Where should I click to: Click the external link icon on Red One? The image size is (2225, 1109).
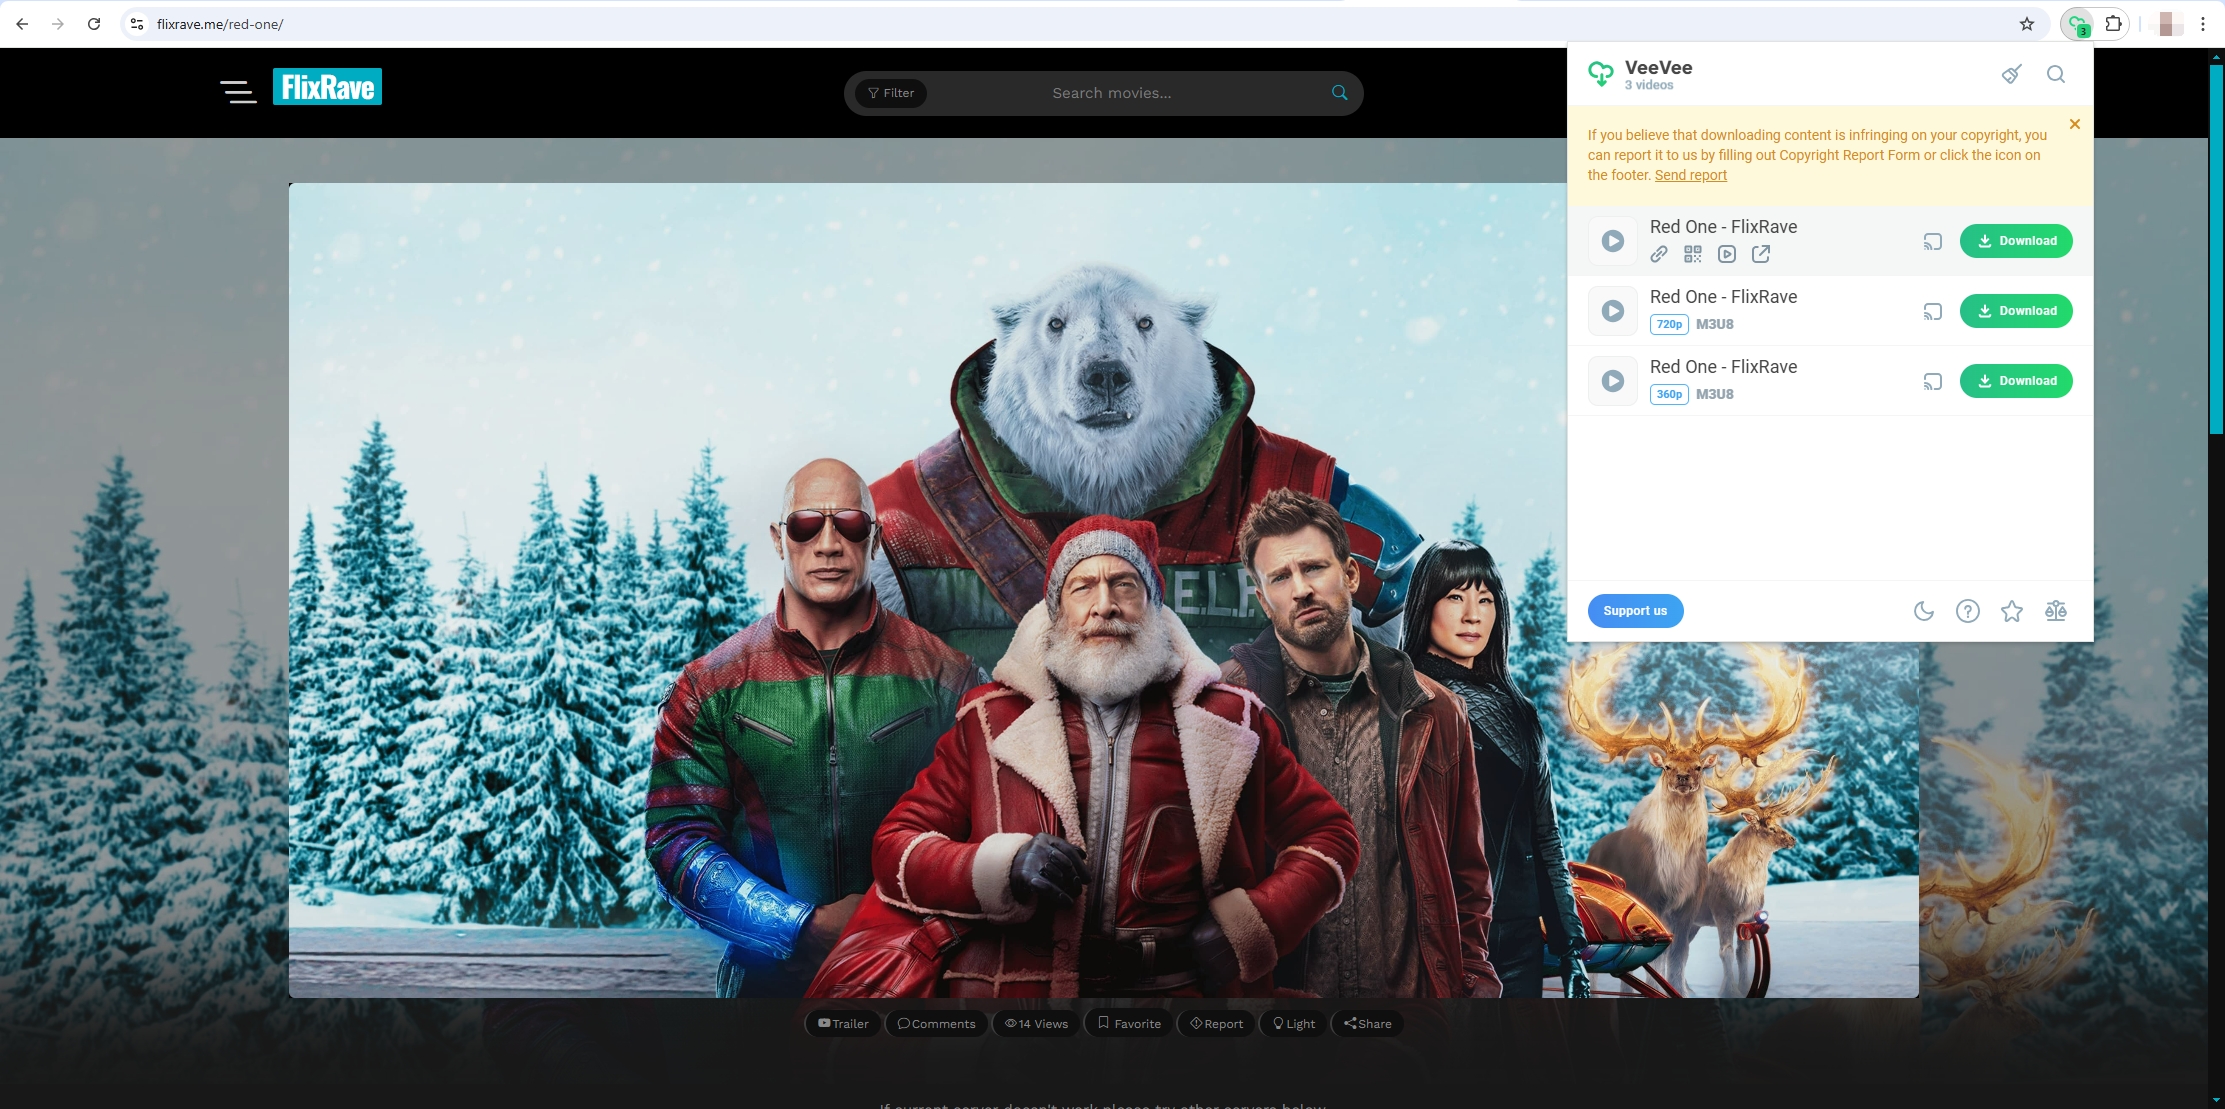pos(1761,254)
